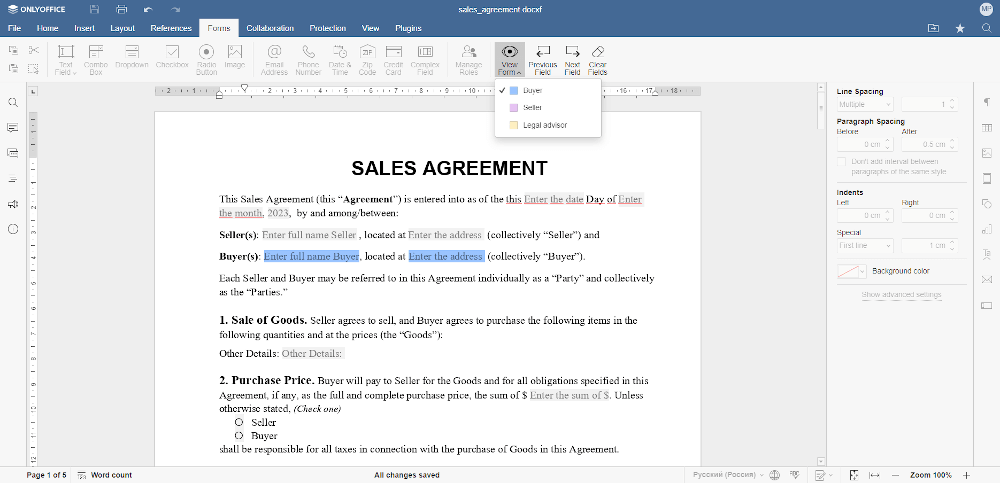Click the Print icon in title bar
The width and height of the screenshot is (1000, 483).
pyautogui.click(x=122, y=9)
